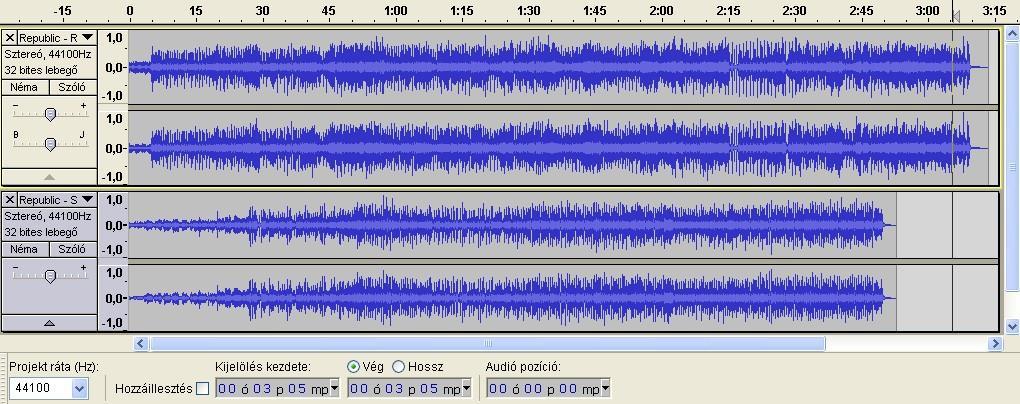Close the Republic - R track
1020x404 pixels.
tap(9, 38)
